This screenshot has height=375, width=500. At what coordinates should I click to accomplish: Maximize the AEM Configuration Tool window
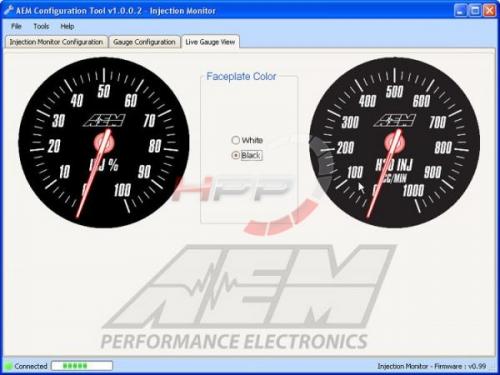tap(475, 11)
